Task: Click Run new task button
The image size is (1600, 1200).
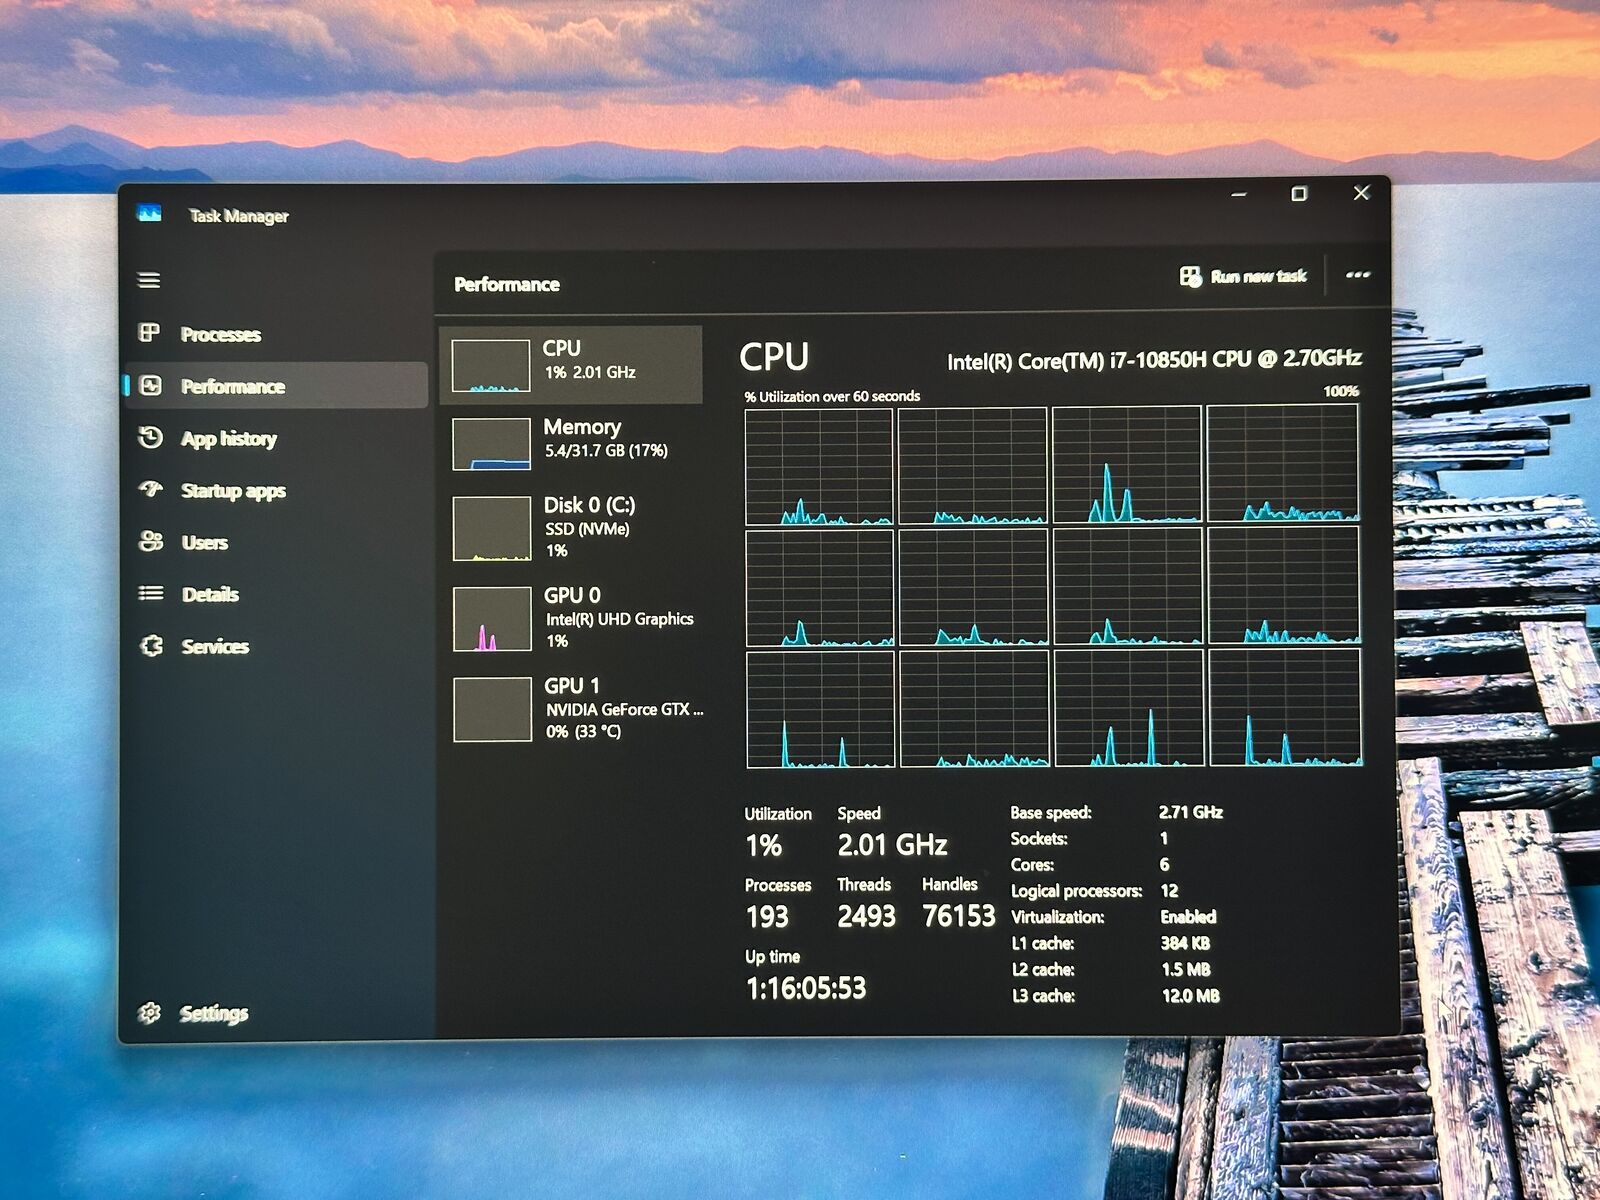Action: point(1243,276)
